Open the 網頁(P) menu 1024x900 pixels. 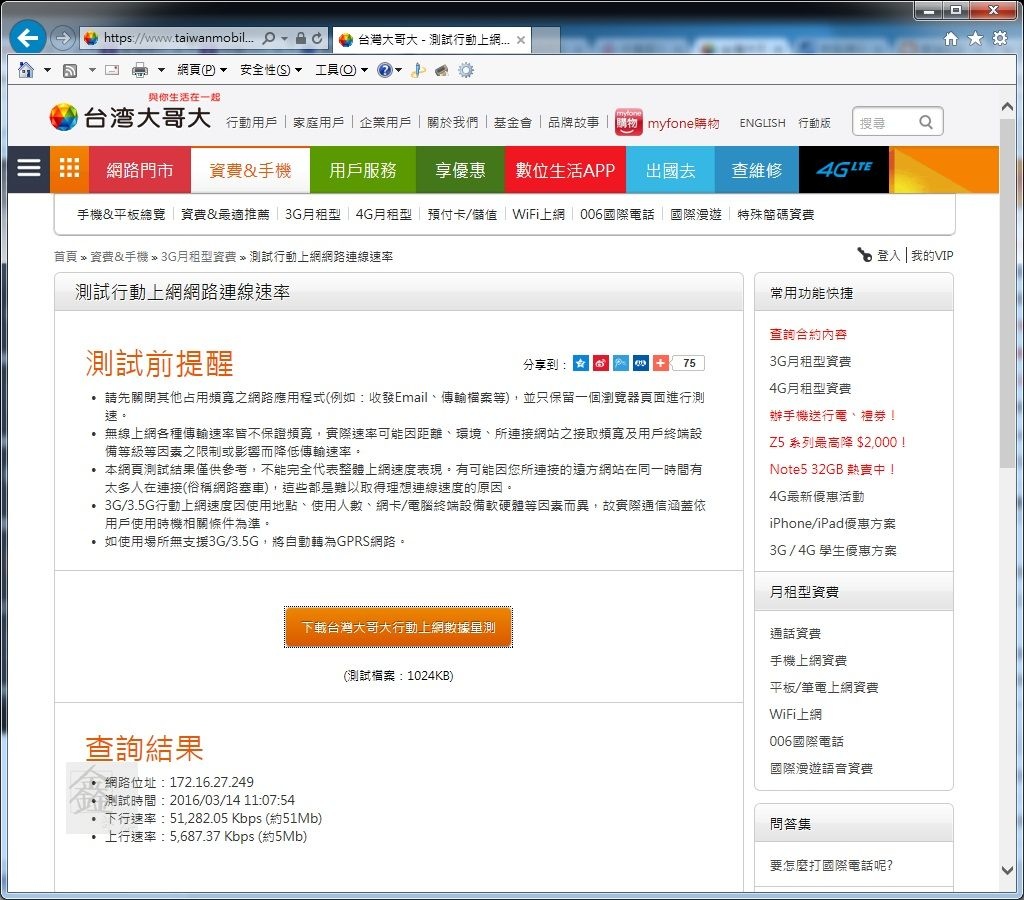[202, 70]
